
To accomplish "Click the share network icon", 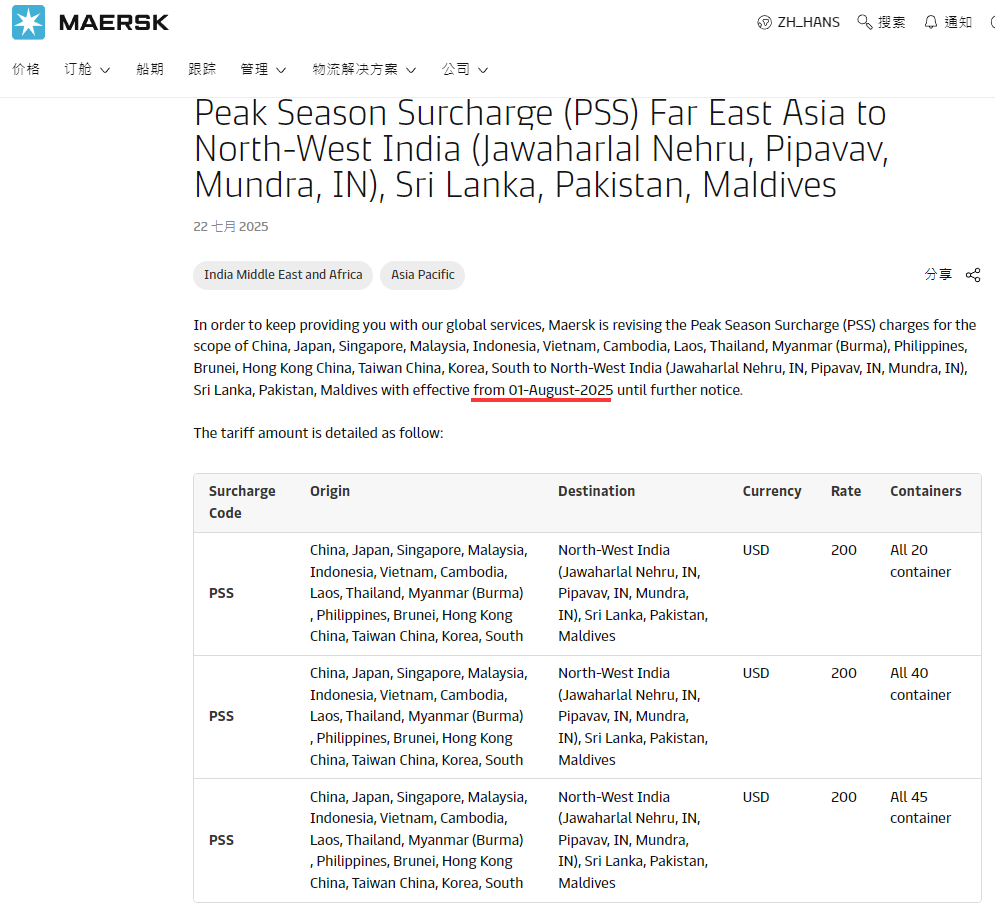I will coord(973,275).
